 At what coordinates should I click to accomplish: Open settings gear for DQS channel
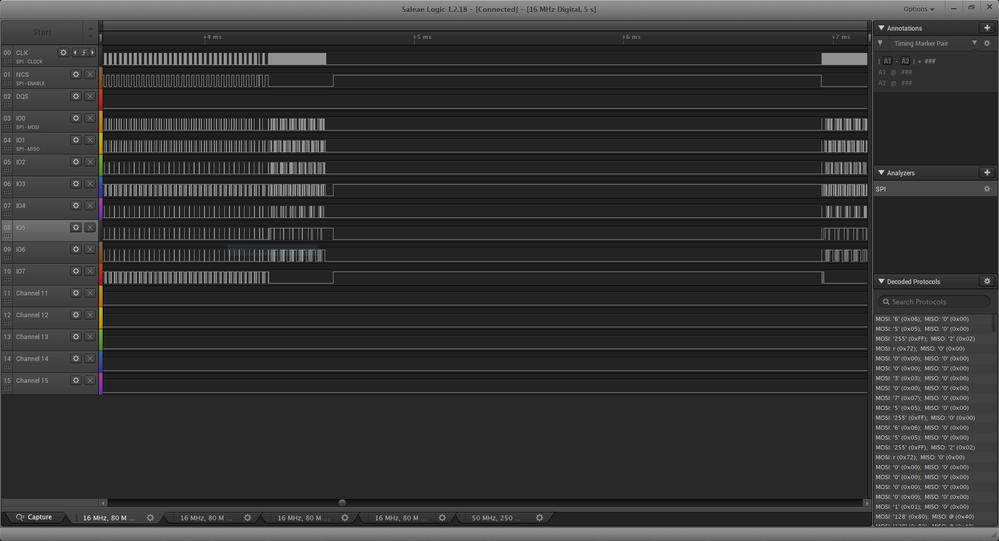[76, 96]
